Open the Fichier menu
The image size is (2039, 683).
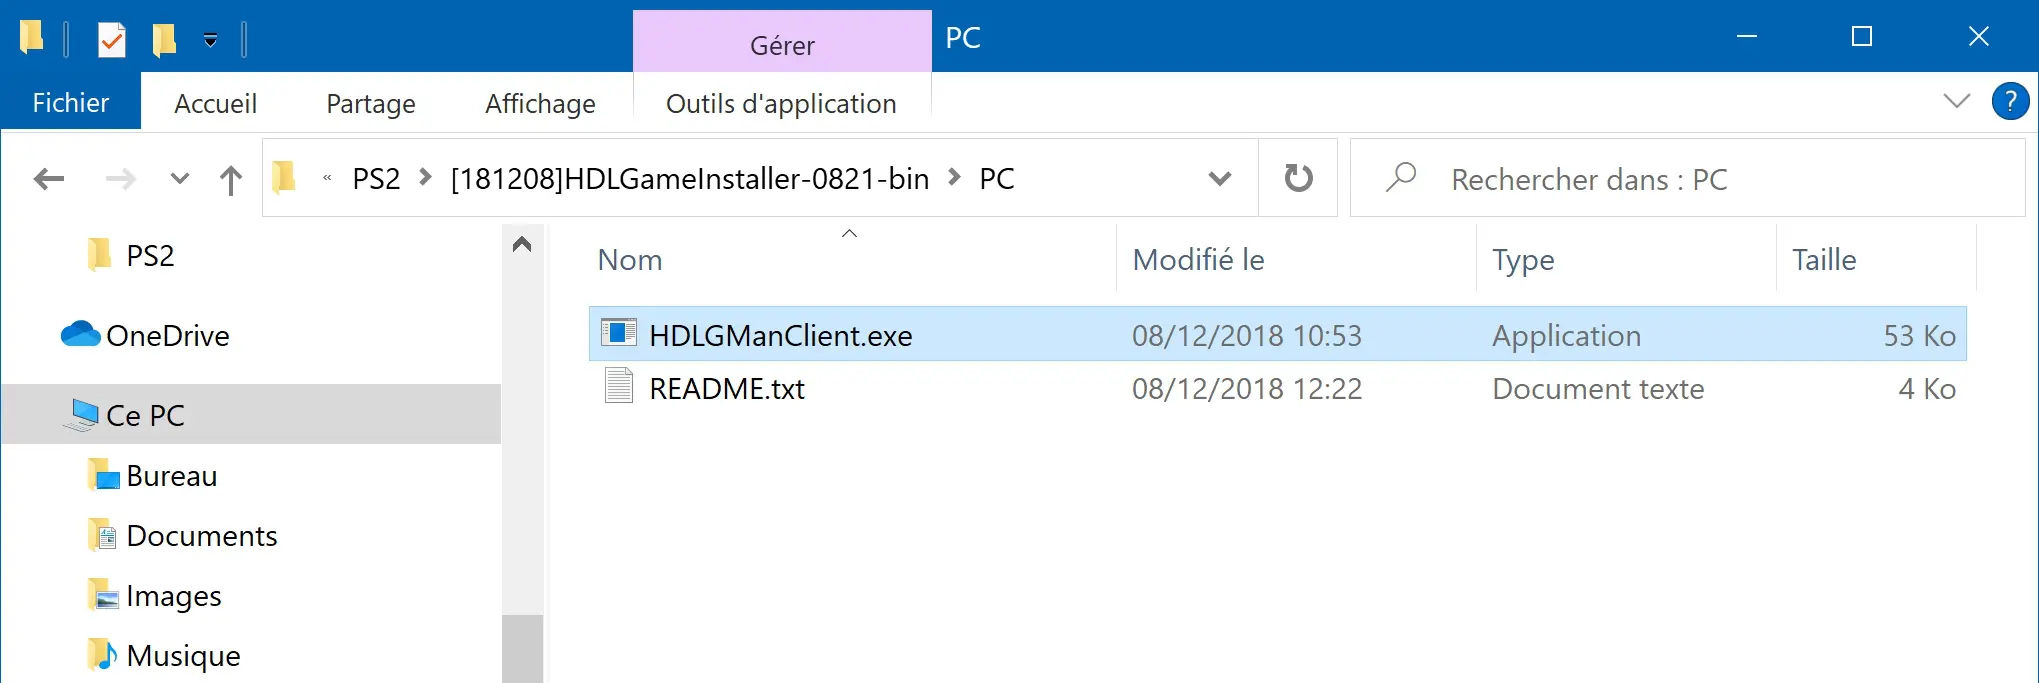pos(71,102)
